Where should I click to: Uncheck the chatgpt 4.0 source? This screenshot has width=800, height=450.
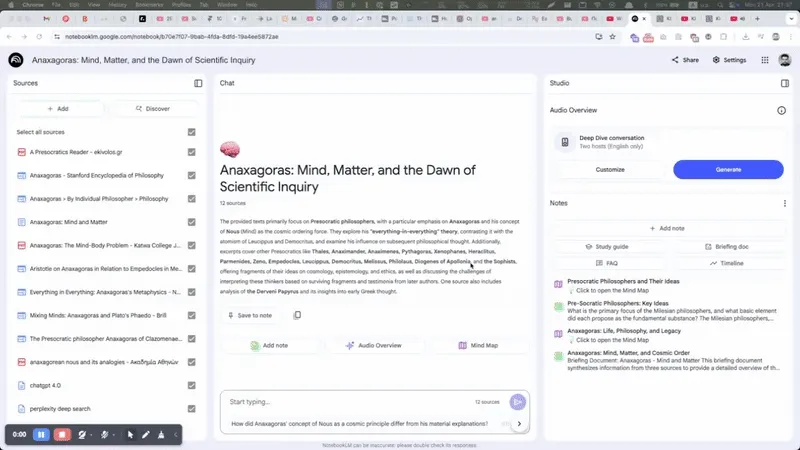[191, 385]
